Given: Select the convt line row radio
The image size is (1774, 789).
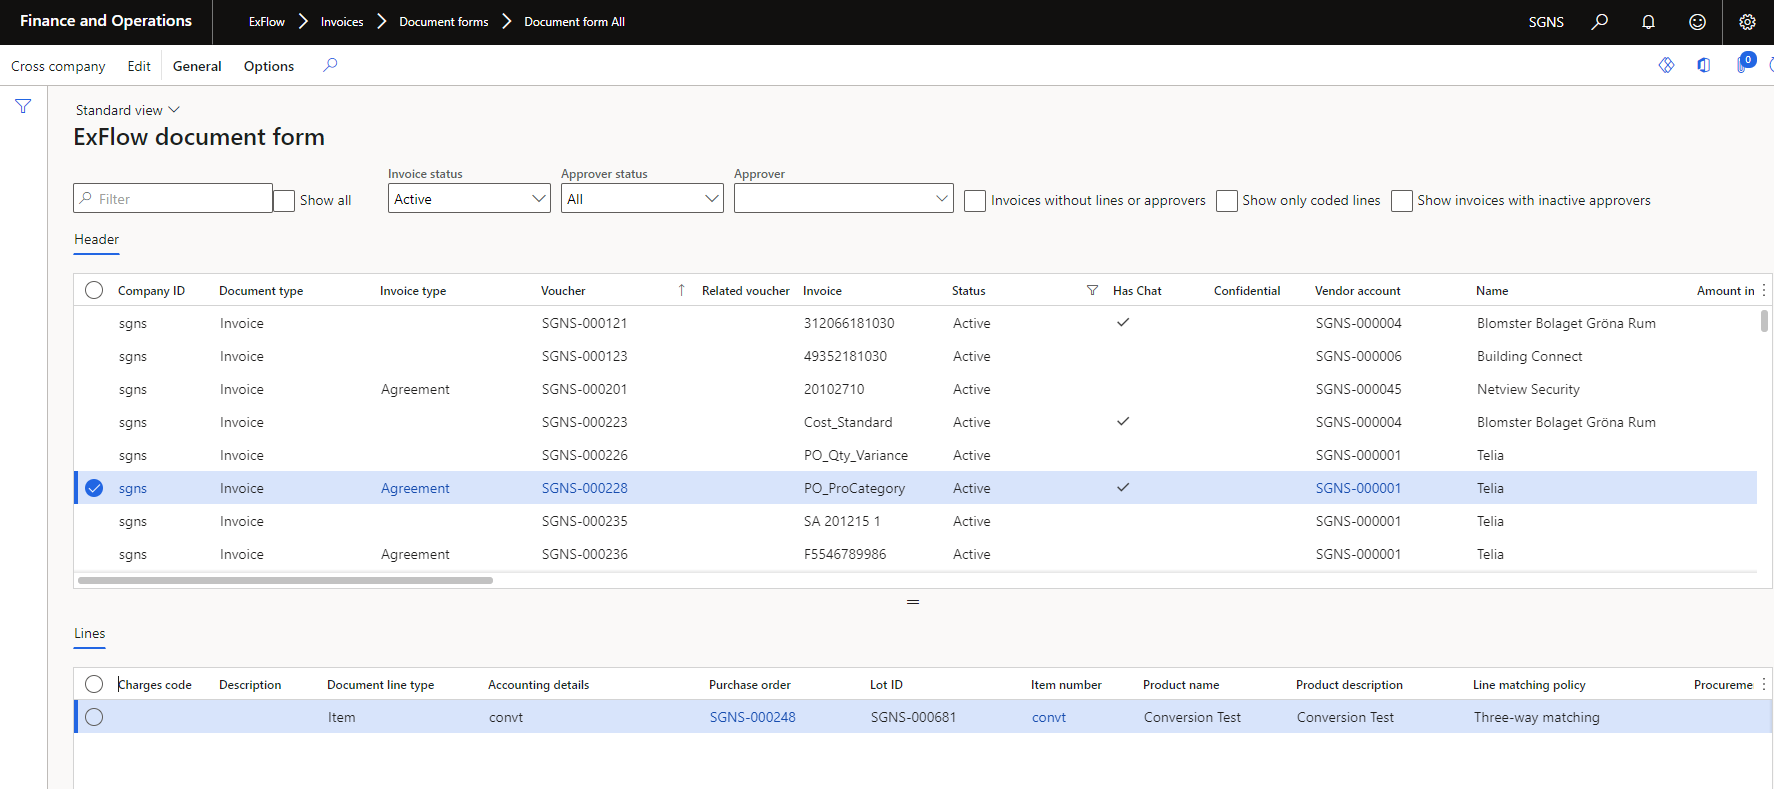Looking at the screenshot, I should (x=94, y=717).
